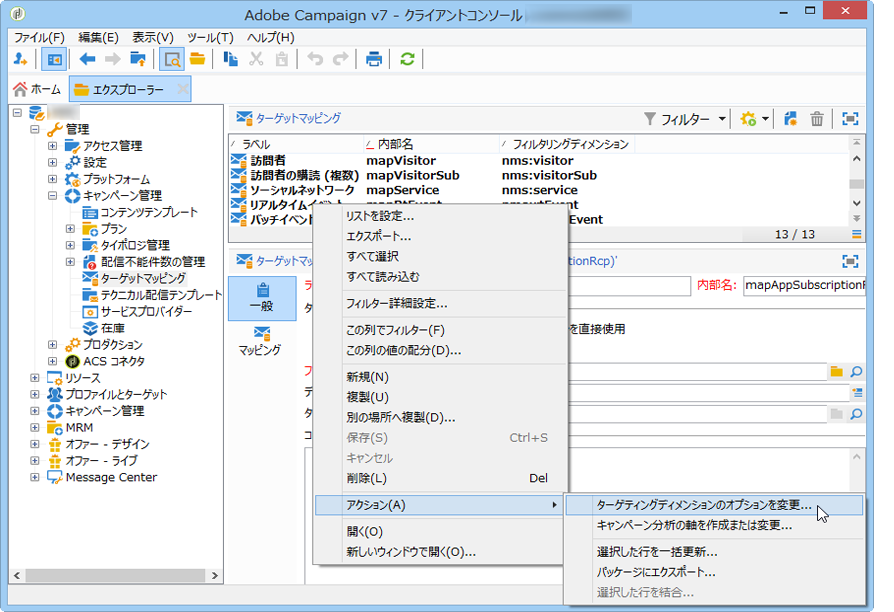This screenshot has width=894, height=612.
Task: Open the フィルター dropdown
Action: tap(686, 119)
